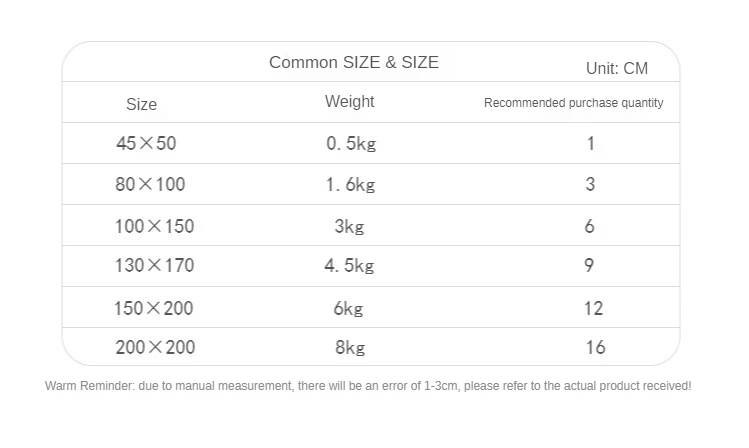
Task: Click the "Common SIZE & SIZE" table title
Action: [x=353, y=62]
